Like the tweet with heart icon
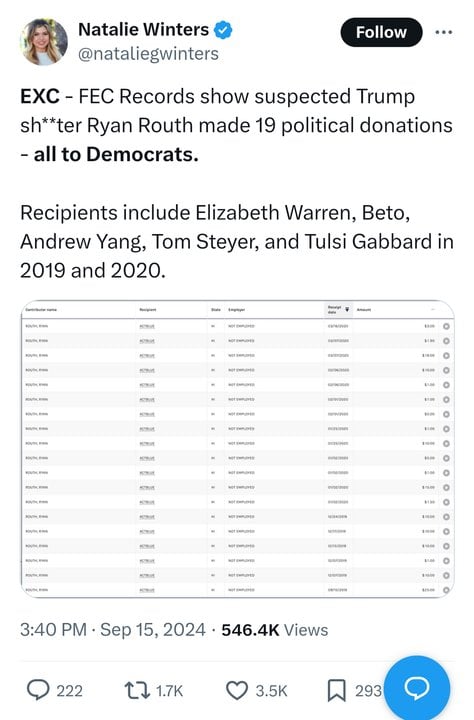This screenshot has height=720, width=474. click(237, 690)
